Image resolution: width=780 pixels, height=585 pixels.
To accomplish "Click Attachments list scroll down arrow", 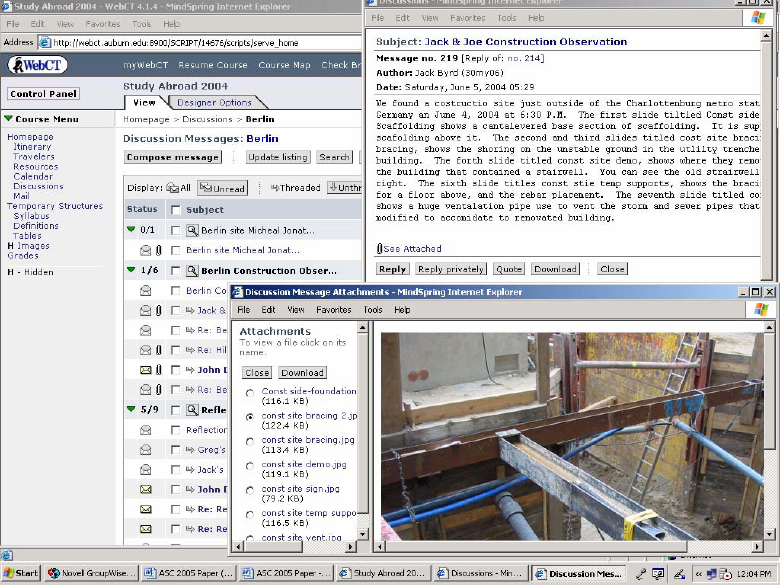I will [x=363, y=534].
